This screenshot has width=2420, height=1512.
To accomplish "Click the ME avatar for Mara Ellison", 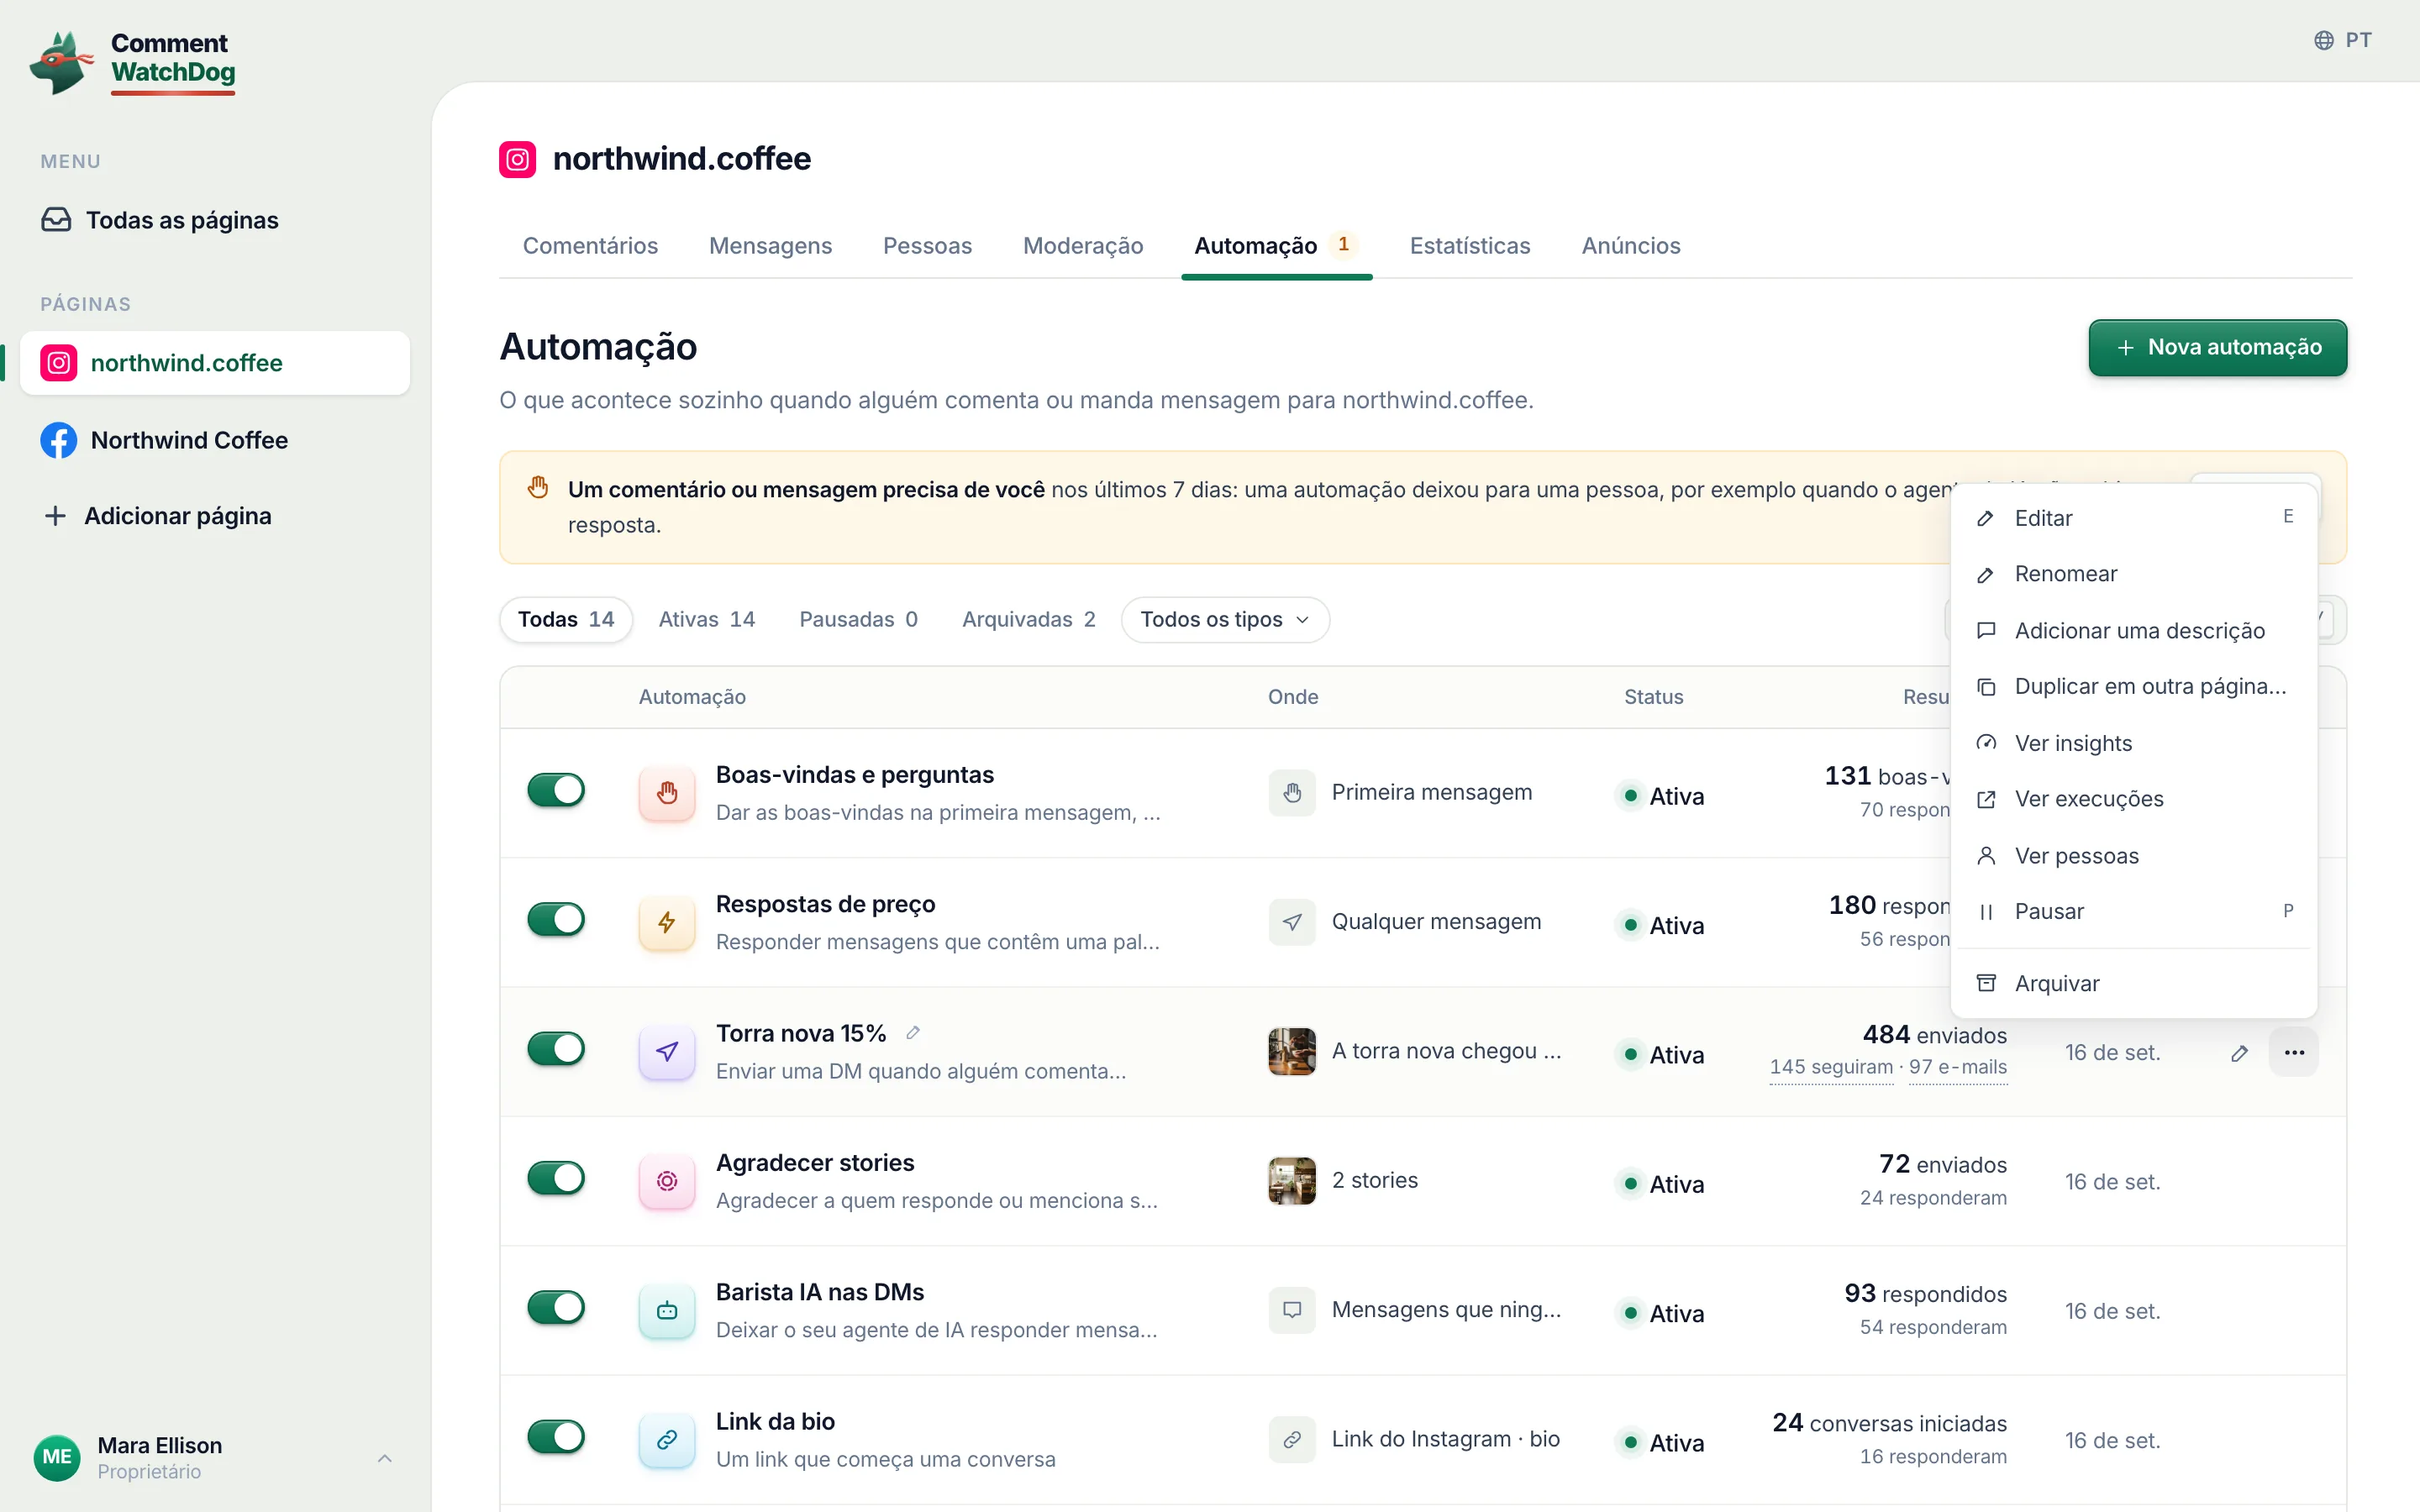I will 57,1457.
